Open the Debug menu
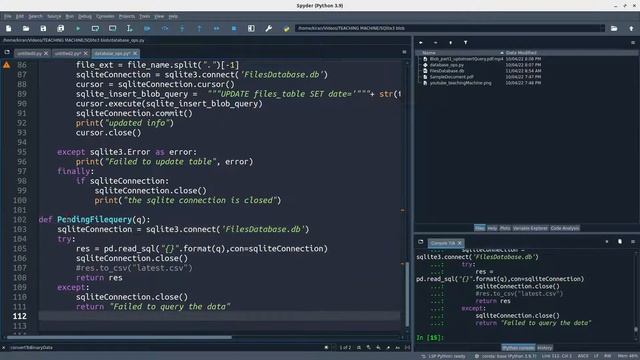 [x=85, y=16]
